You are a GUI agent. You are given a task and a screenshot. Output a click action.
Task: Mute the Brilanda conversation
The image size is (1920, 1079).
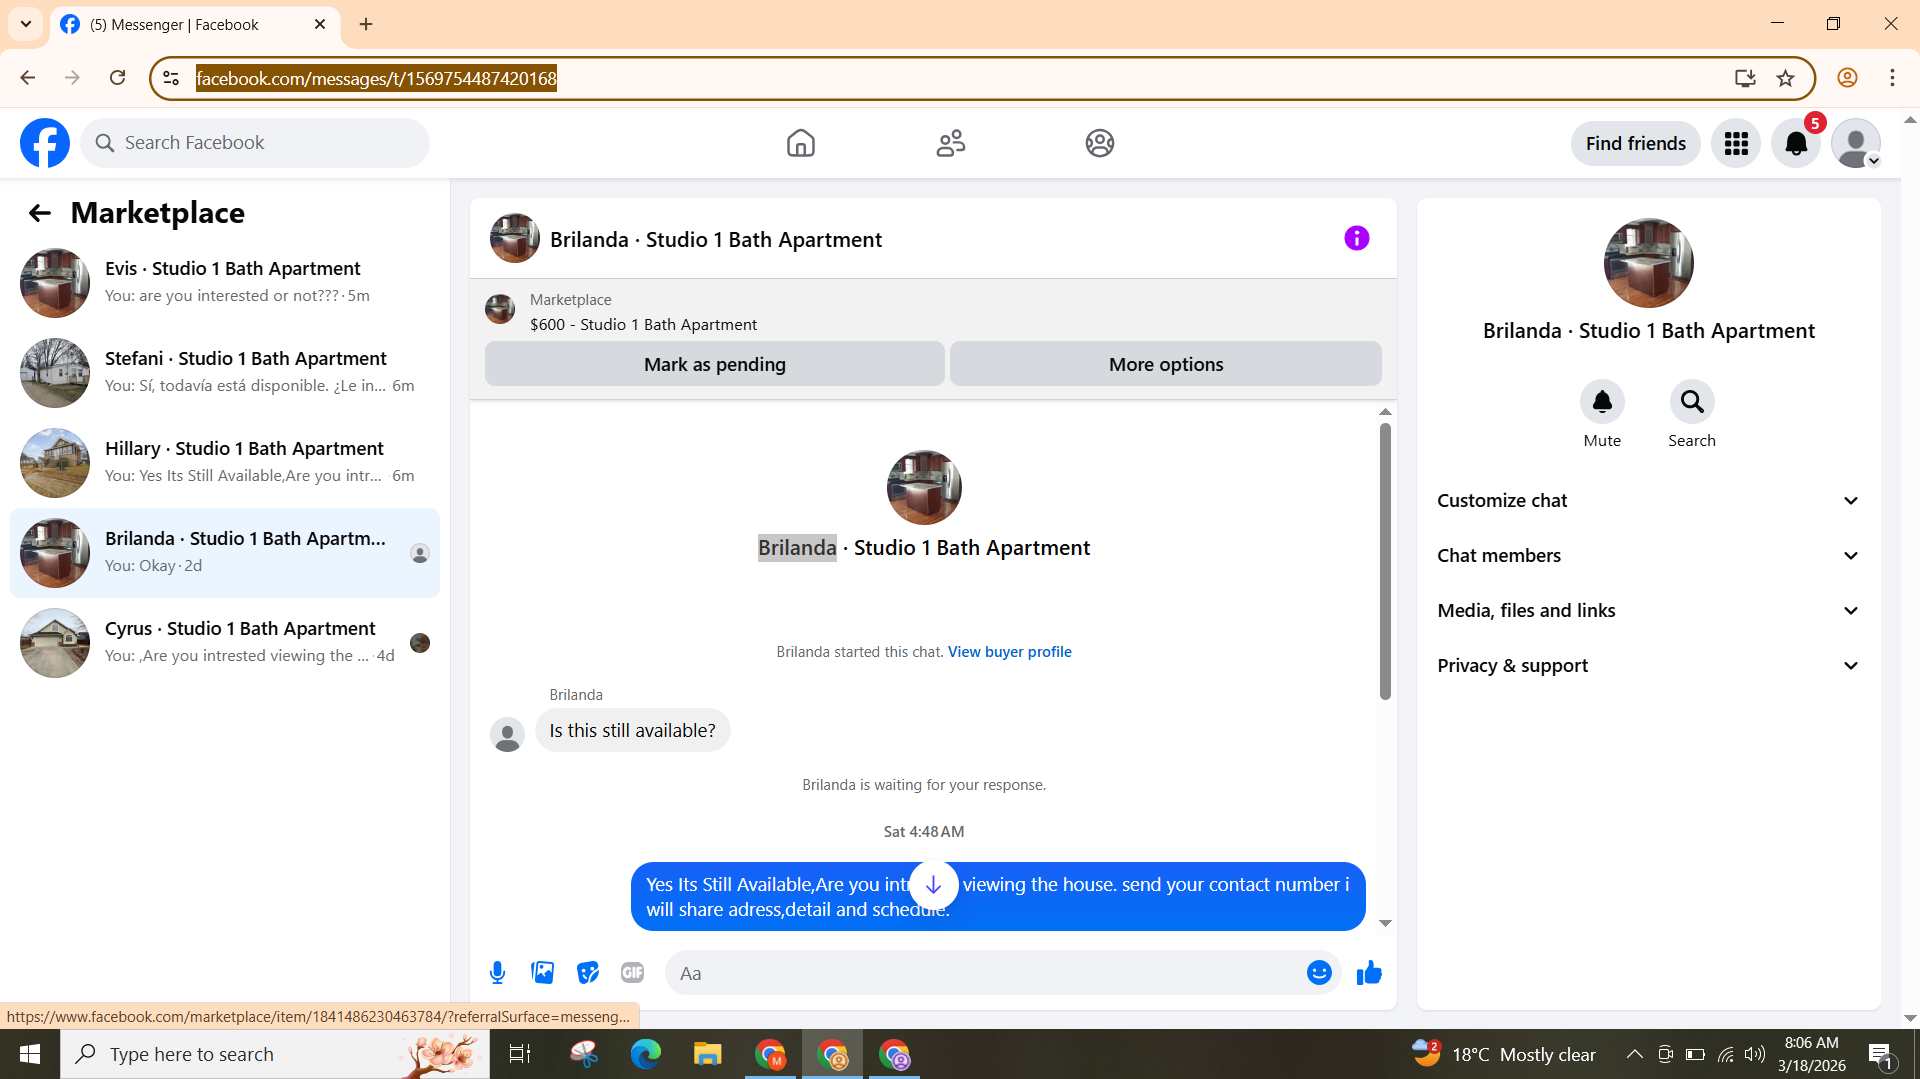coord(1602,402)
